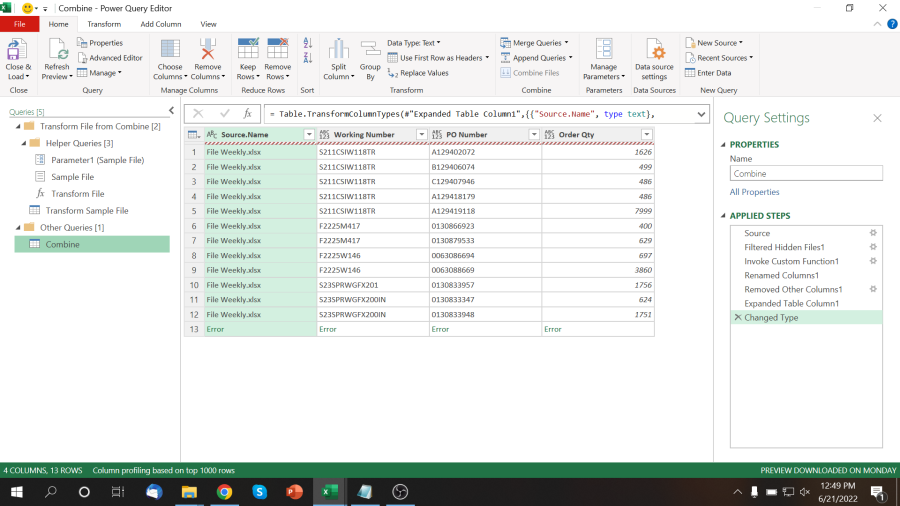Open Data source settings
The image size is (900, 506).
coord(654,60)
